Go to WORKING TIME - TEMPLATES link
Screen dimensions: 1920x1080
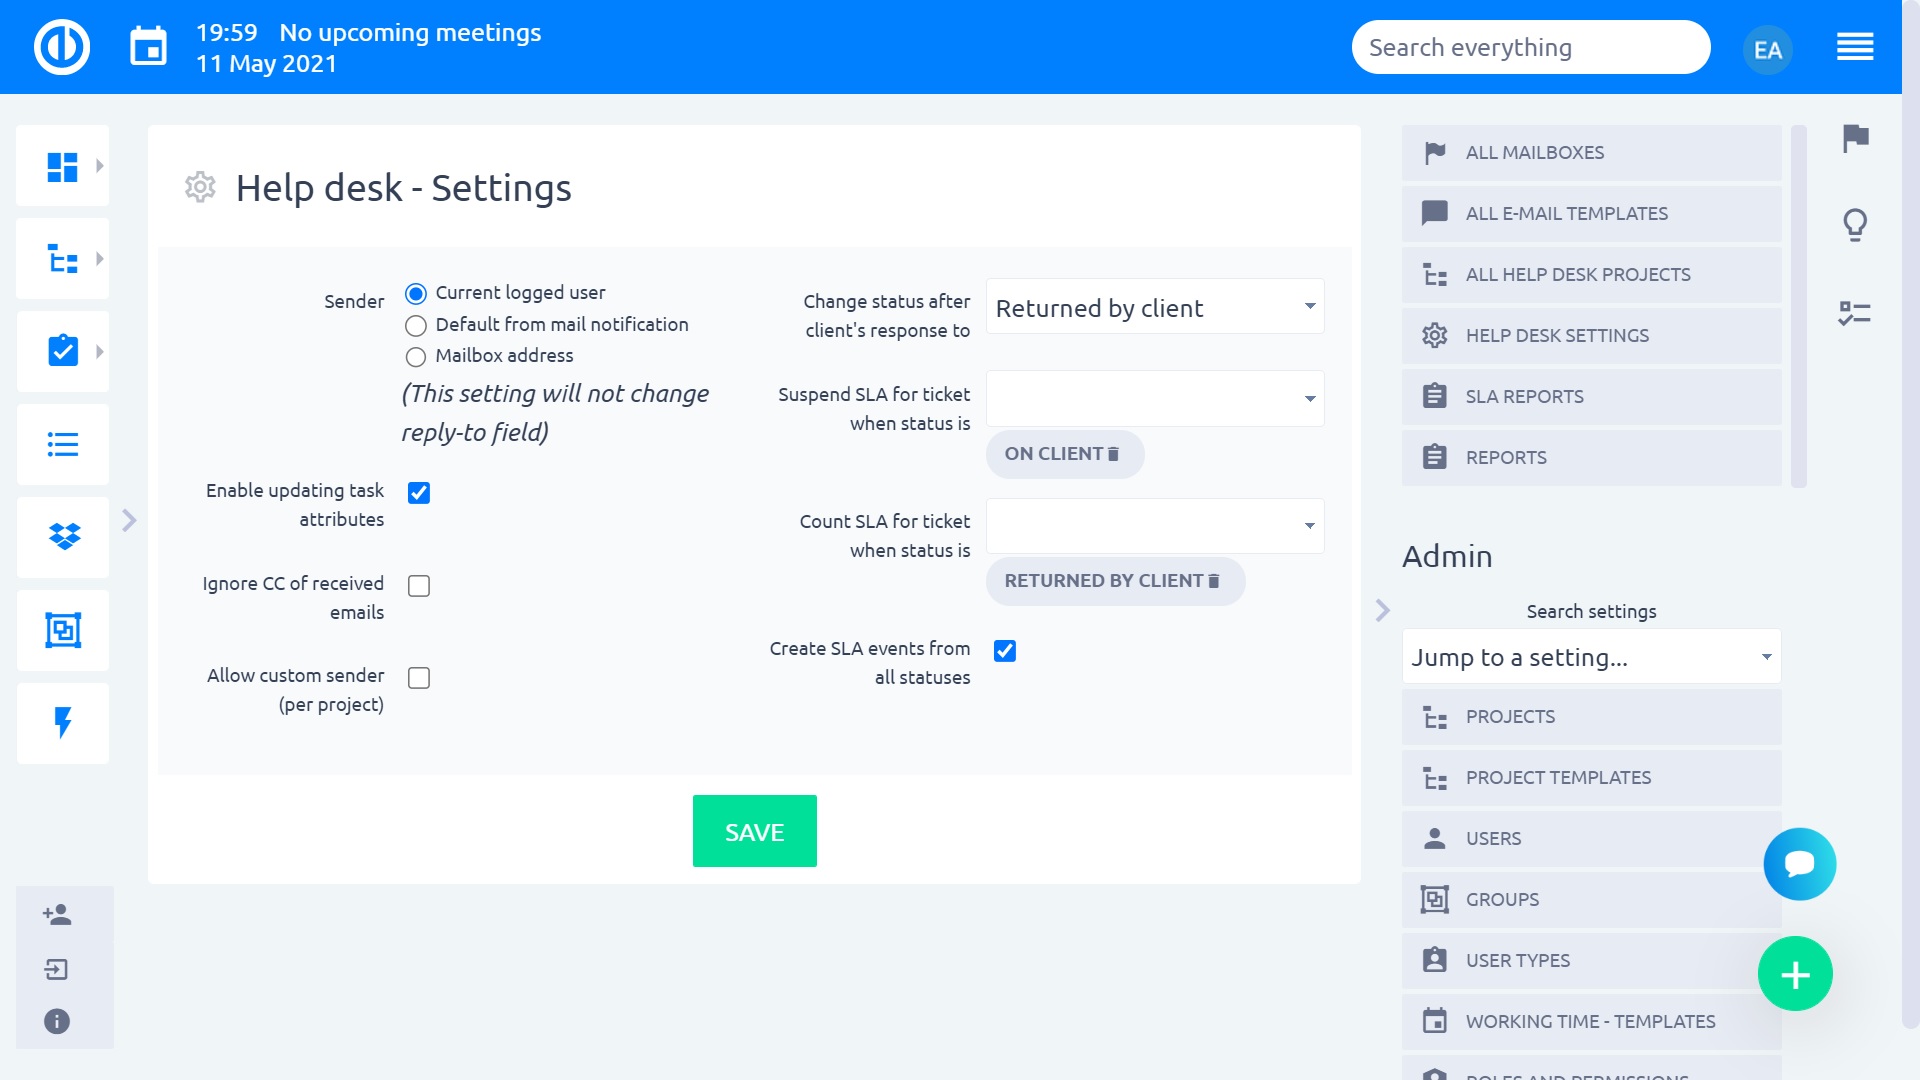(x=1591, y=1022)
